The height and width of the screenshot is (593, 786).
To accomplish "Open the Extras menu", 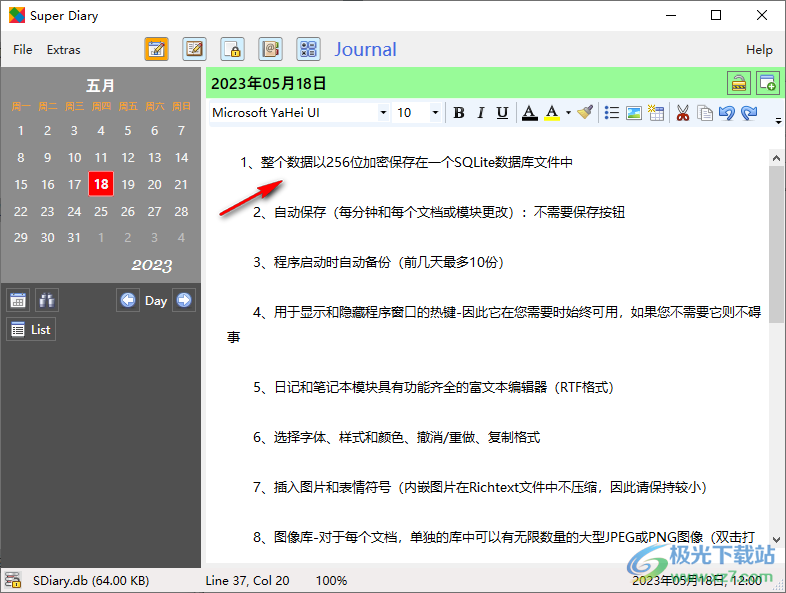I will click(x=64, y=50).
